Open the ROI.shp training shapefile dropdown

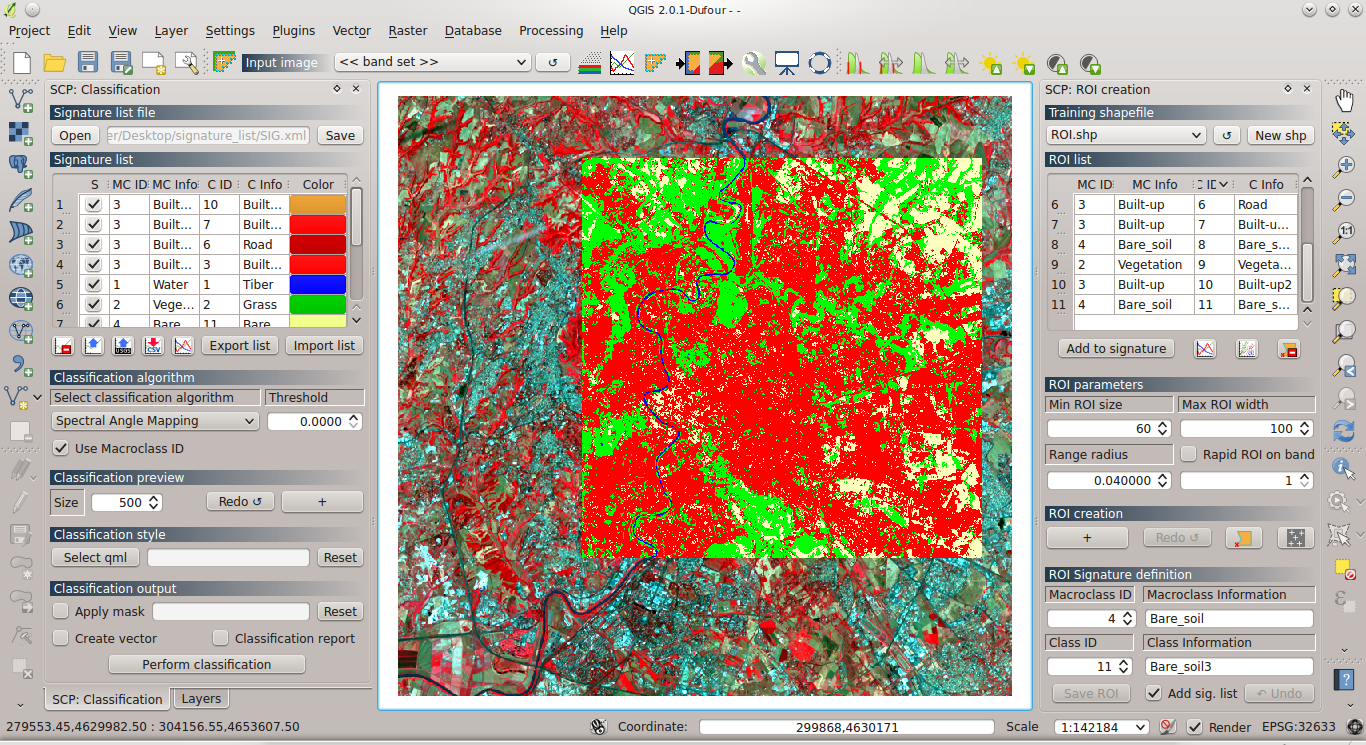[x=1125, y=134]
